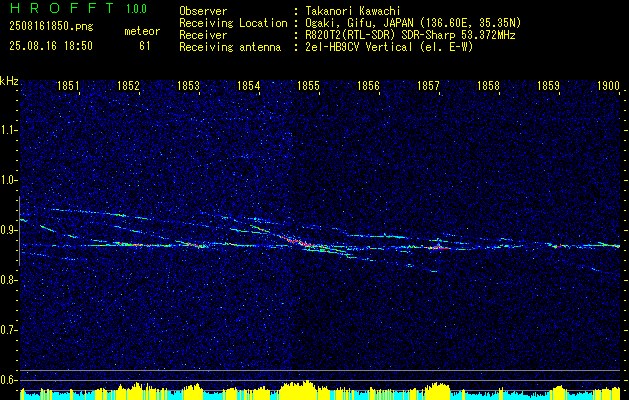Click the bright red echo near 1855

(x=299, y=242)
